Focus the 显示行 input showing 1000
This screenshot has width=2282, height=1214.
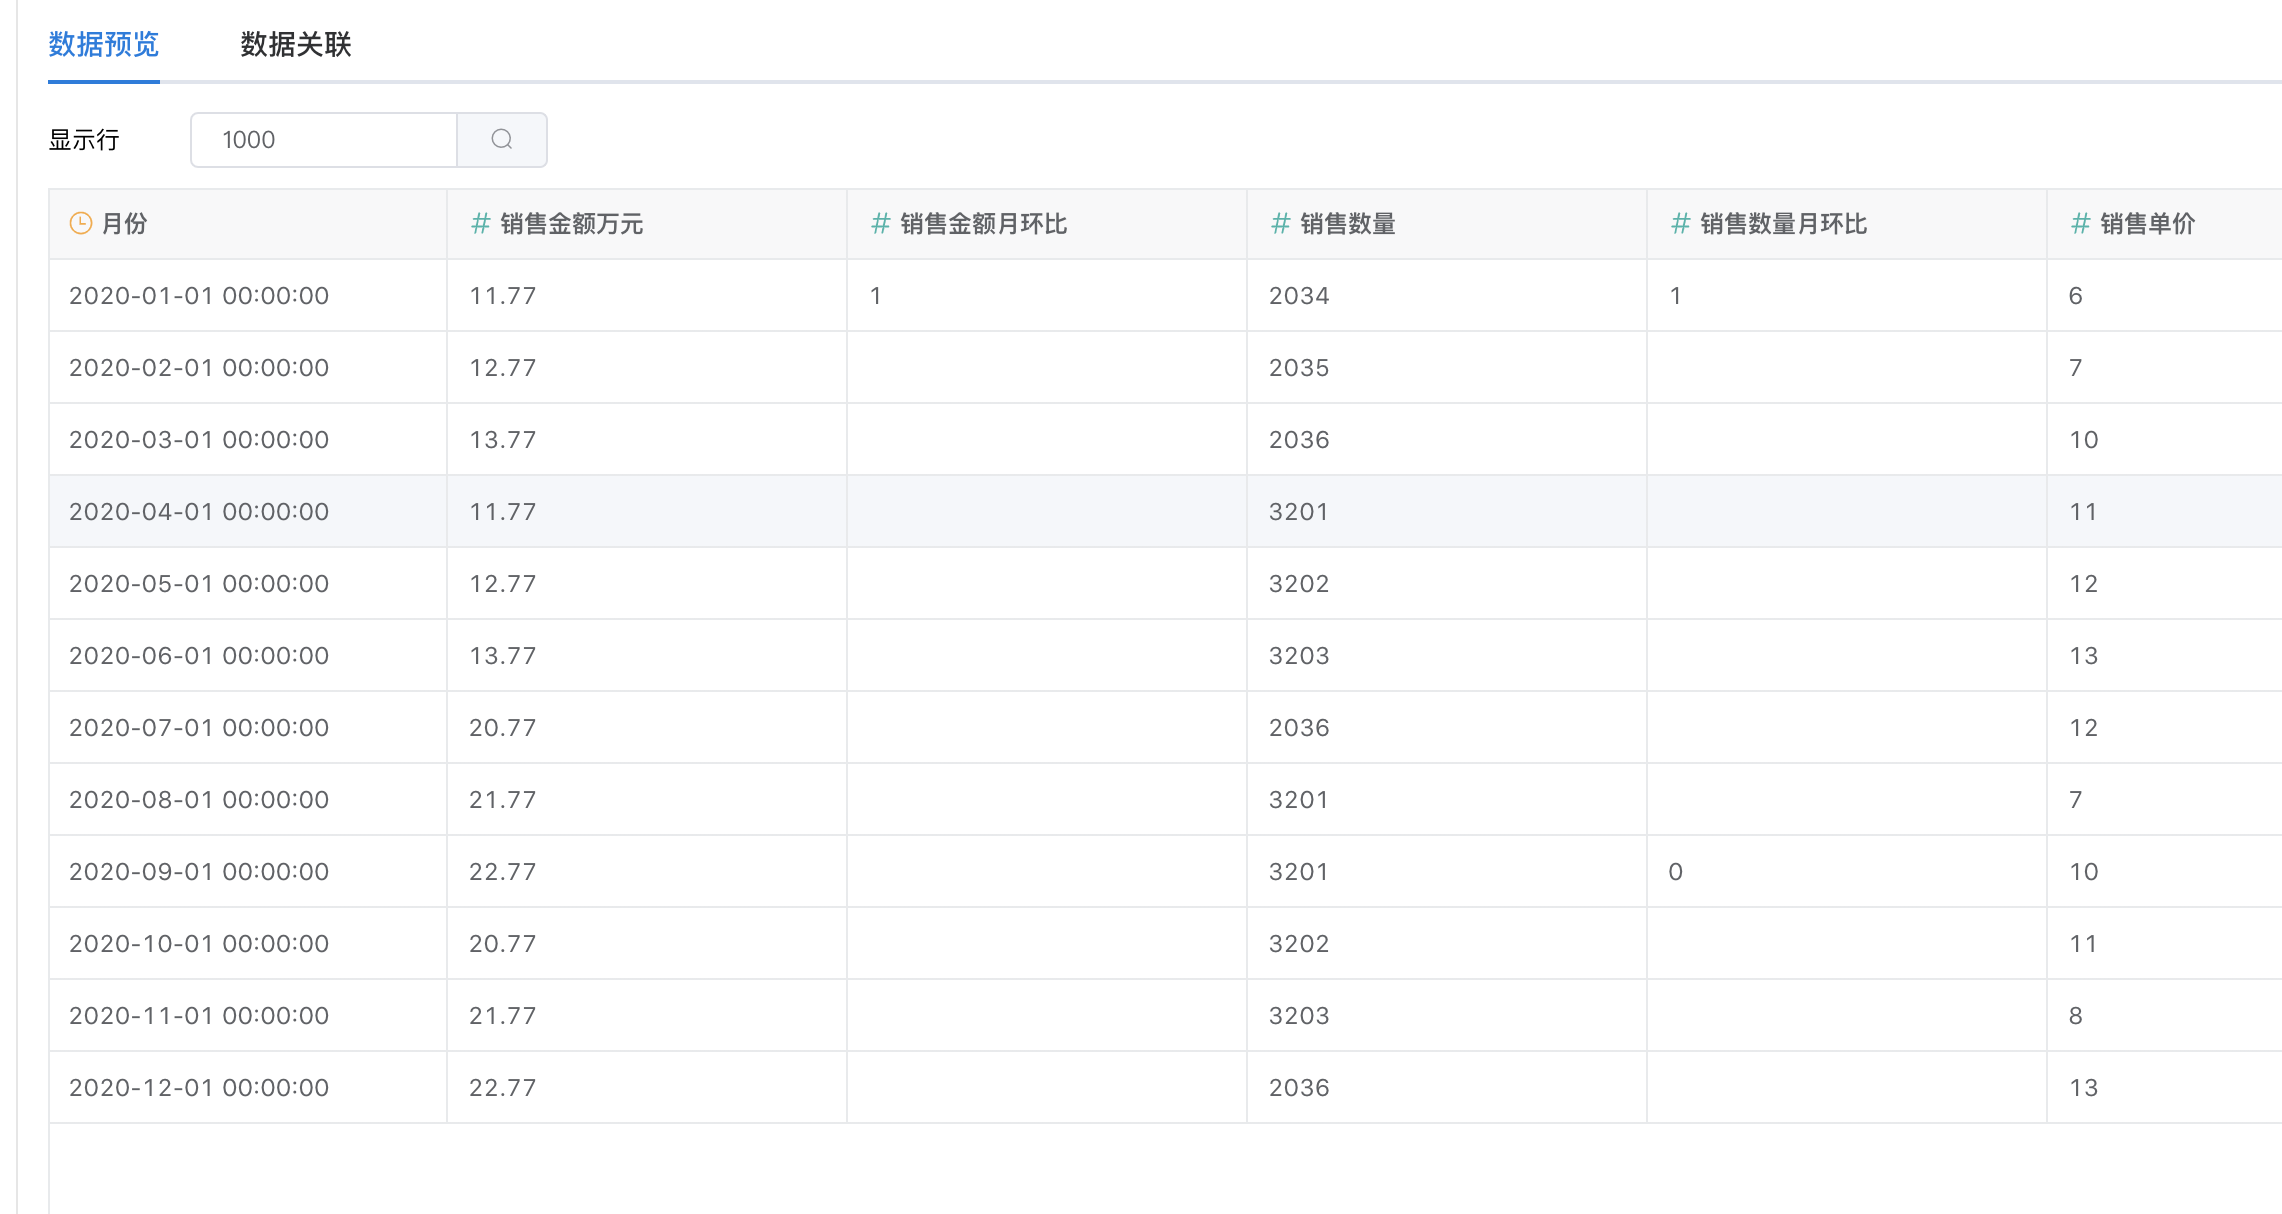click(324, 140)
